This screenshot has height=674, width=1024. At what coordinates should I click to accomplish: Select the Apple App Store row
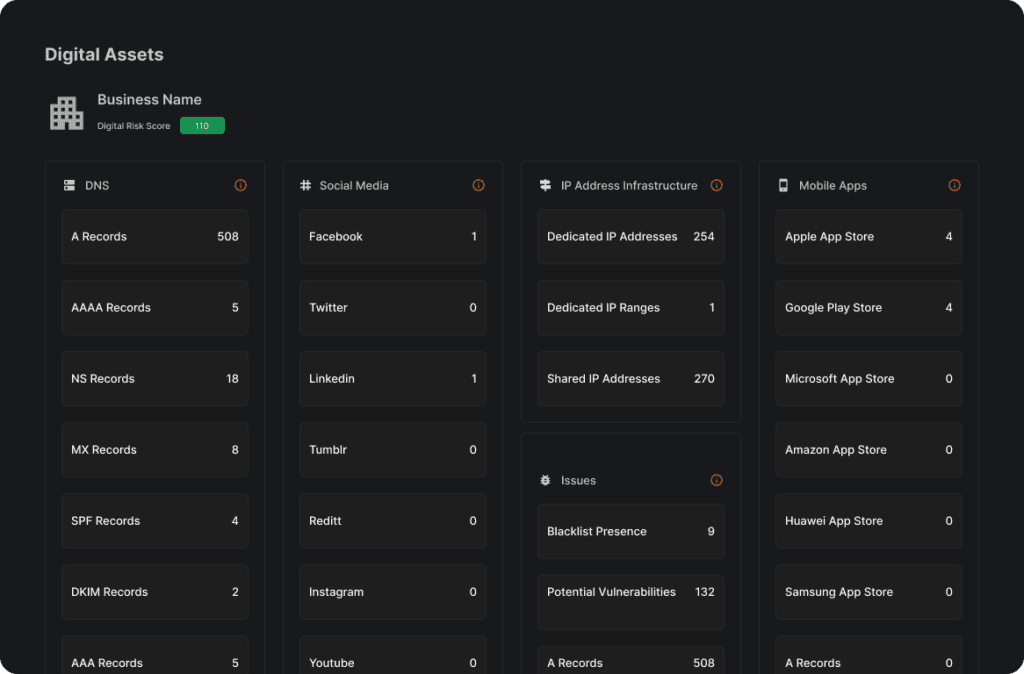pyautogui.click(x=868, y=237)
